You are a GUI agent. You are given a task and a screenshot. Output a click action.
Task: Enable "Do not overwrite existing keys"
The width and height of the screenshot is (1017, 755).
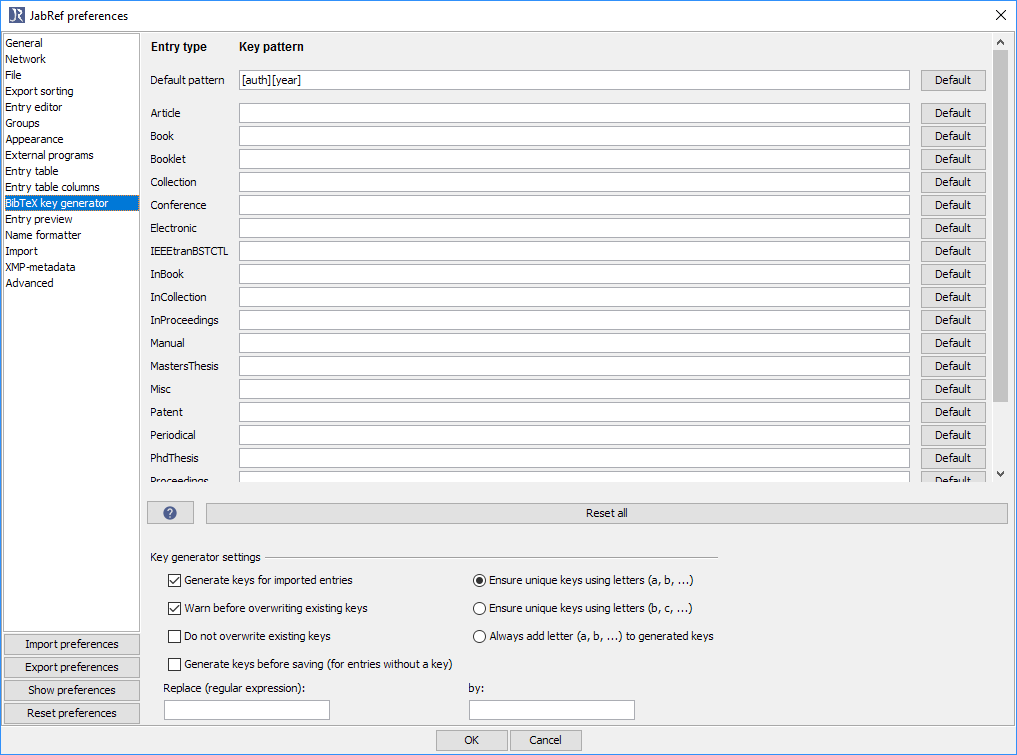[x=174, y=635]
